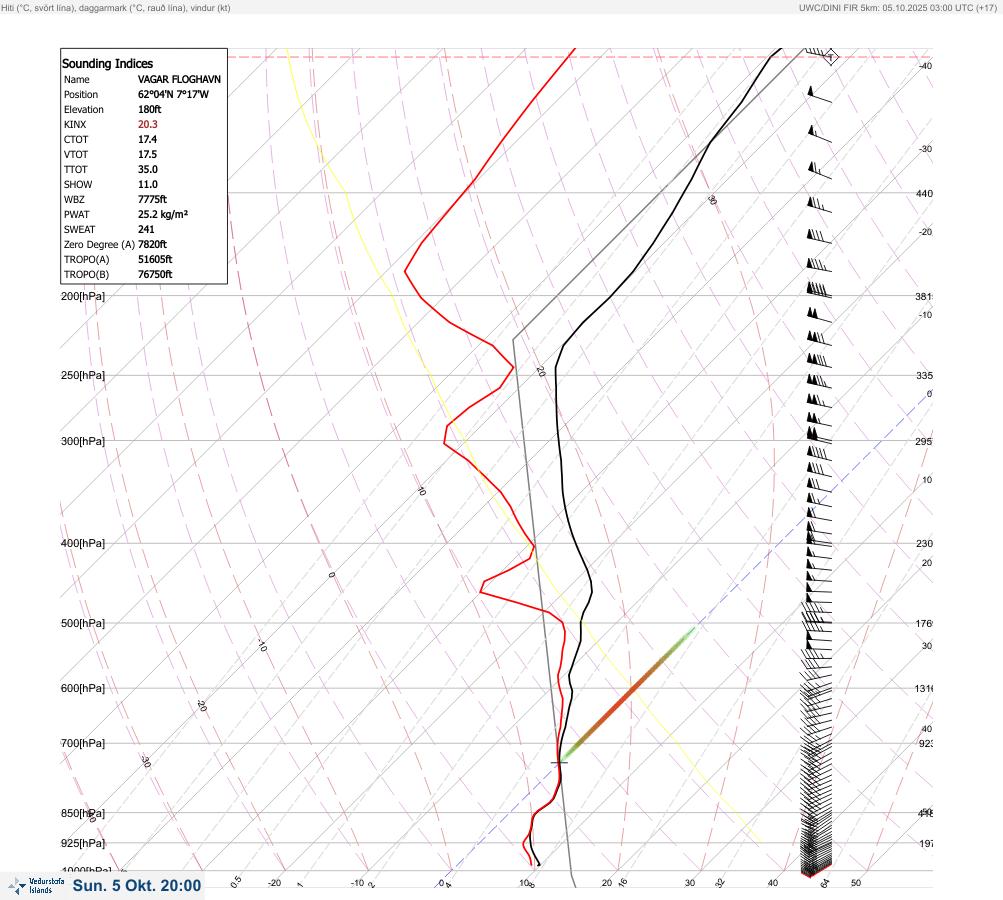Click the 600[hPa] pressure label
1003x900 pixels.
click(x=83, y=688)
